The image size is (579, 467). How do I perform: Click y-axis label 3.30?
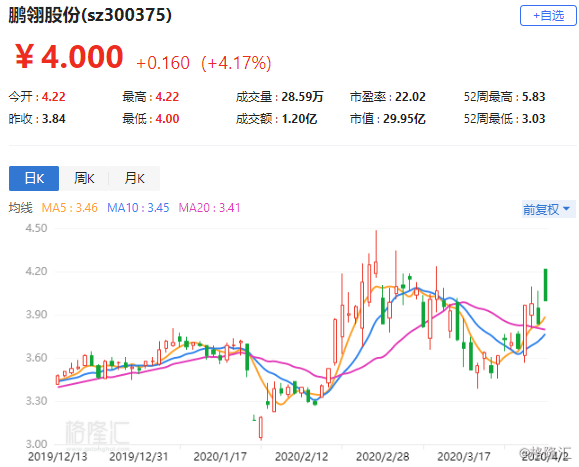click(x=36, y=401)
